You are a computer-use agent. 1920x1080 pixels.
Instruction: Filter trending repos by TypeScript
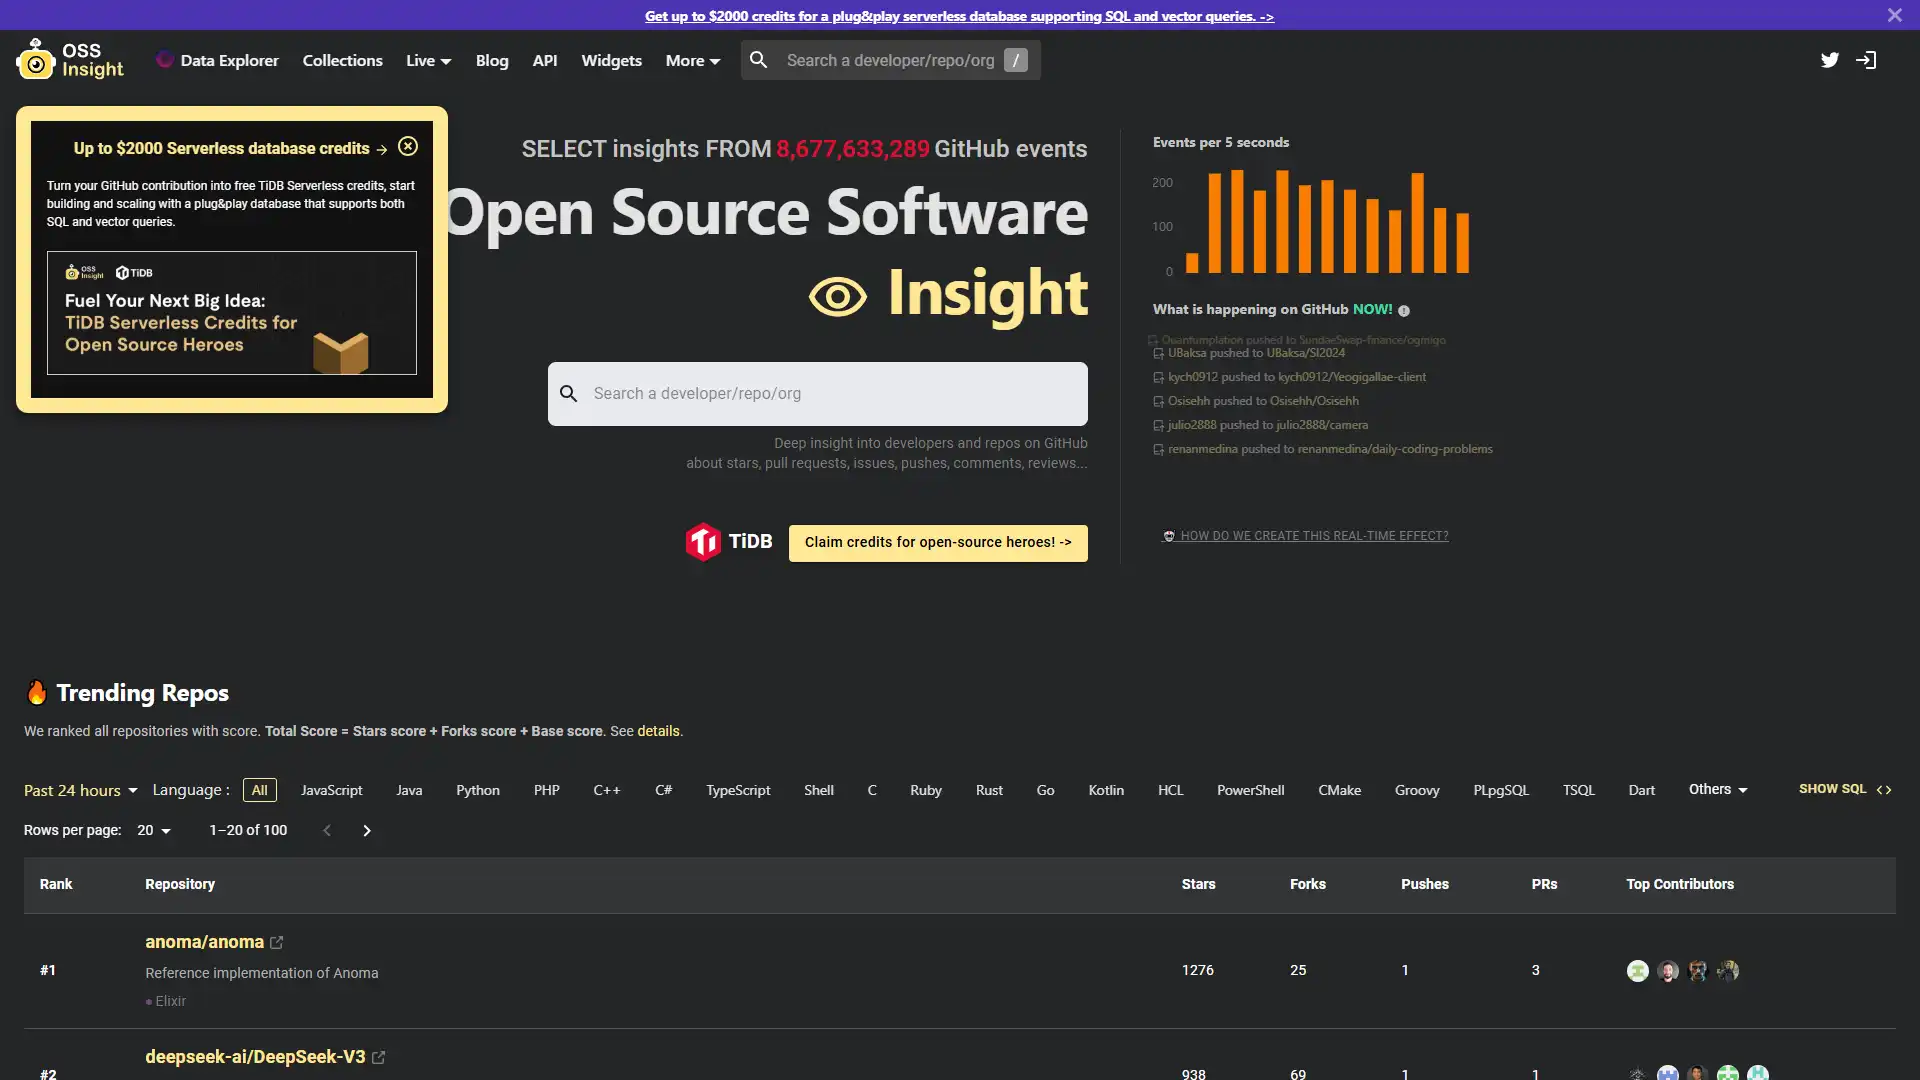coord(738,790)
